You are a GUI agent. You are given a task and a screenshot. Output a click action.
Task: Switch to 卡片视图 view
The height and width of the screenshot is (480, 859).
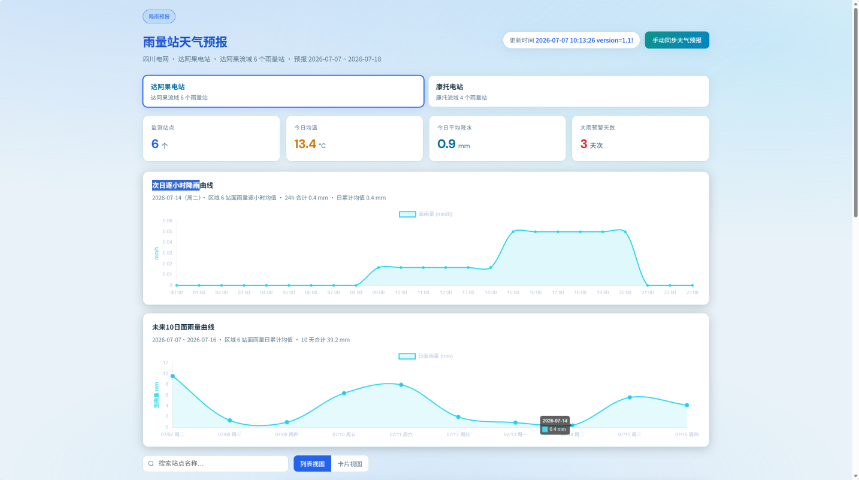pos(350,464)
